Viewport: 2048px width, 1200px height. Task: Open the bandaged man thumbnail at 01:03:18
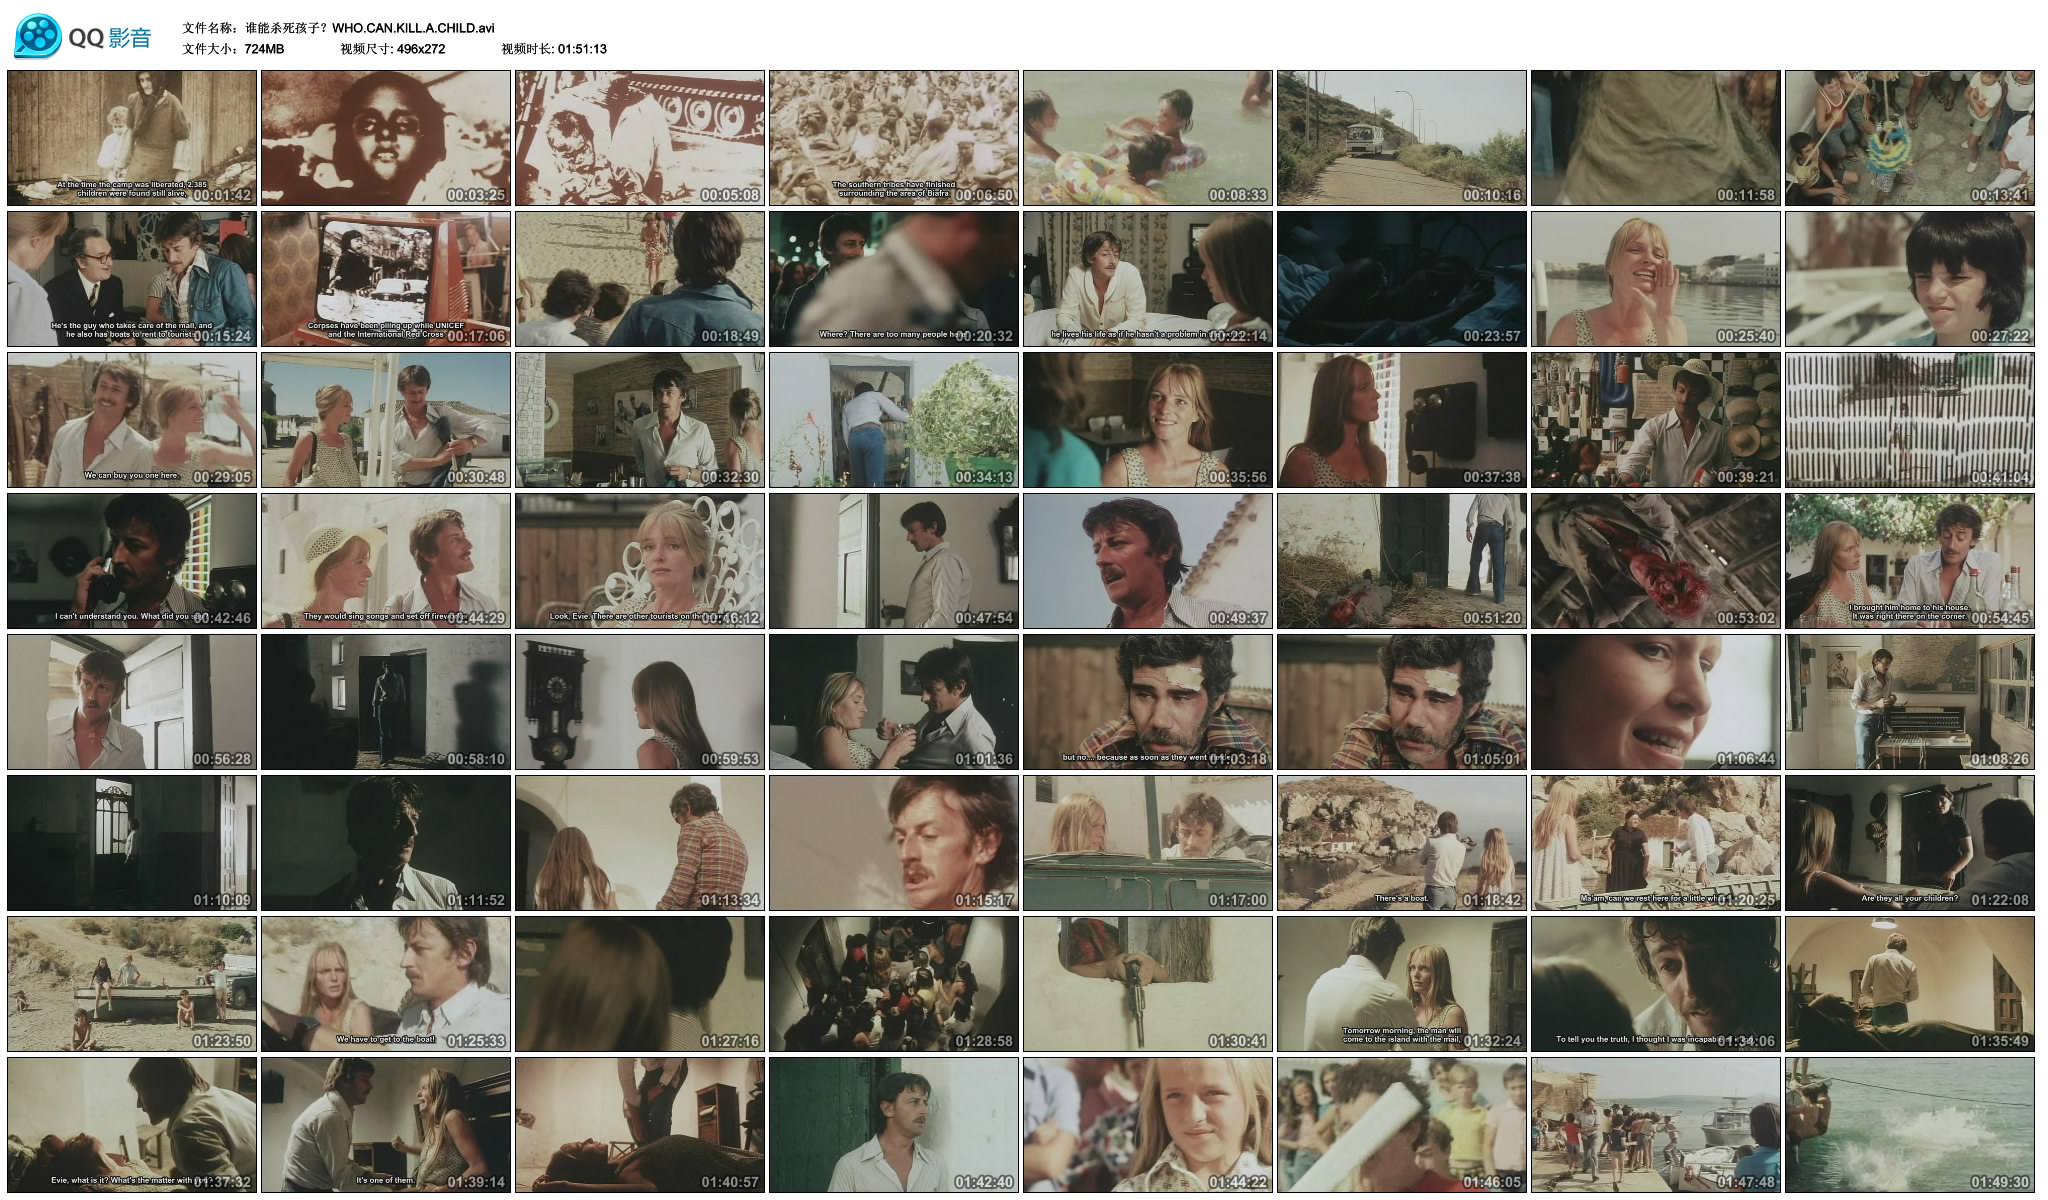1147,702
